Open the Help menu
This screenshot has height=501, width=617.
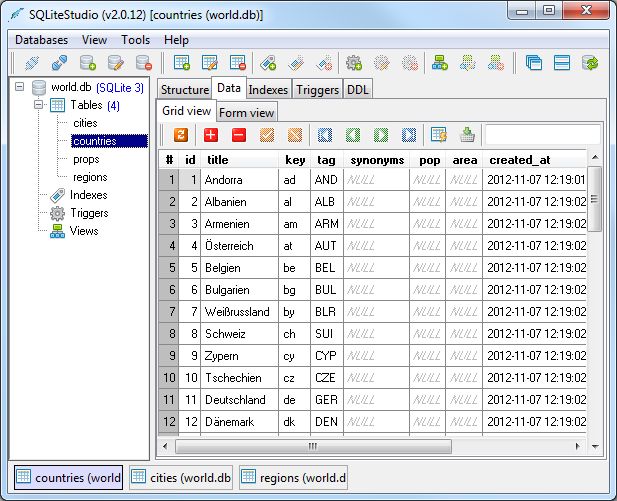(176, 40)
